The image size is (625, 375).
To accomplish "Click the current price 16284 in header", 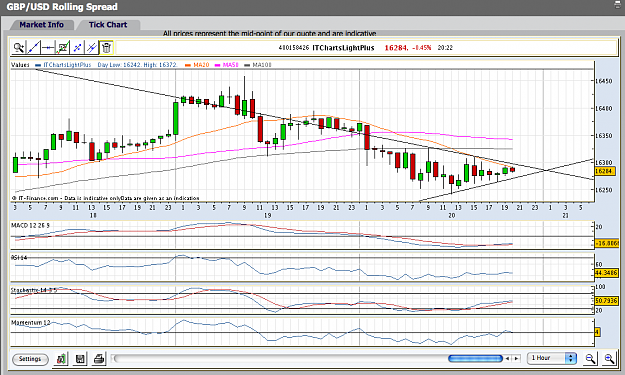I will click(396, 48).
